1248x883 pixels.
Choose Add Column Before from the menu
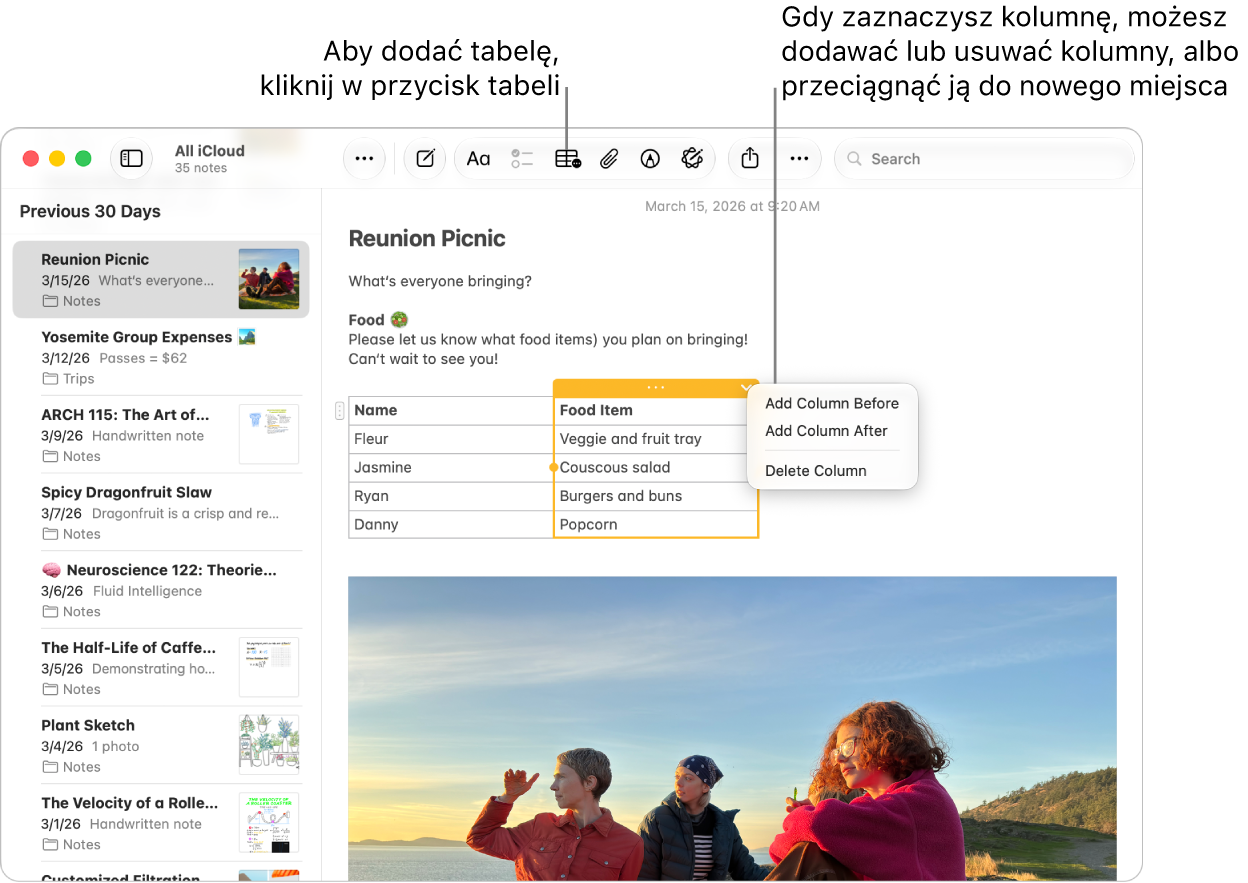[832, 403]
